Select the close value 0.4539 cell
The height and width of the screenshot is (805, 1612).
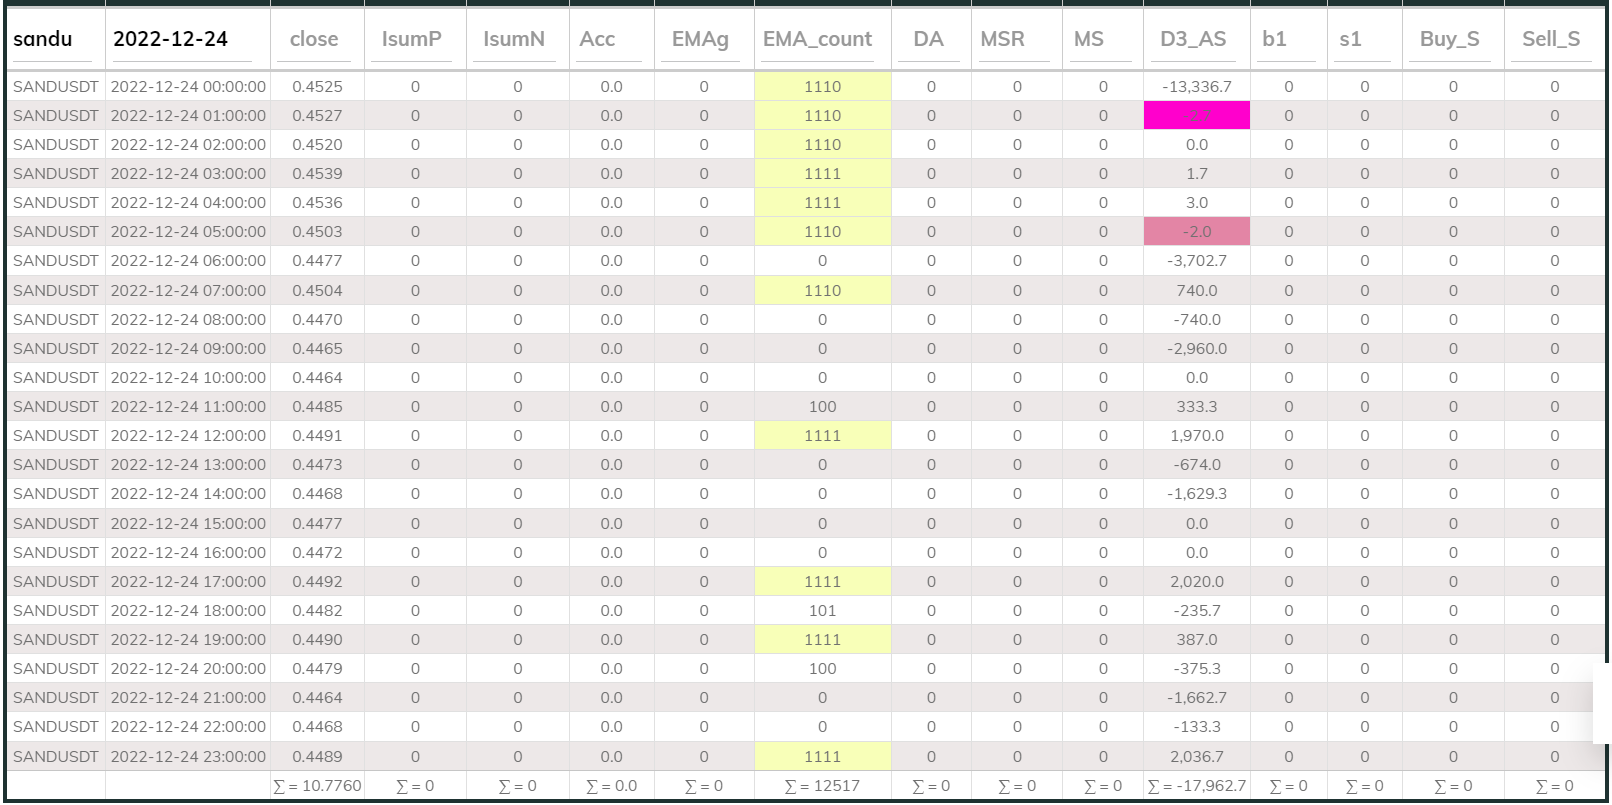click(317, 174)
